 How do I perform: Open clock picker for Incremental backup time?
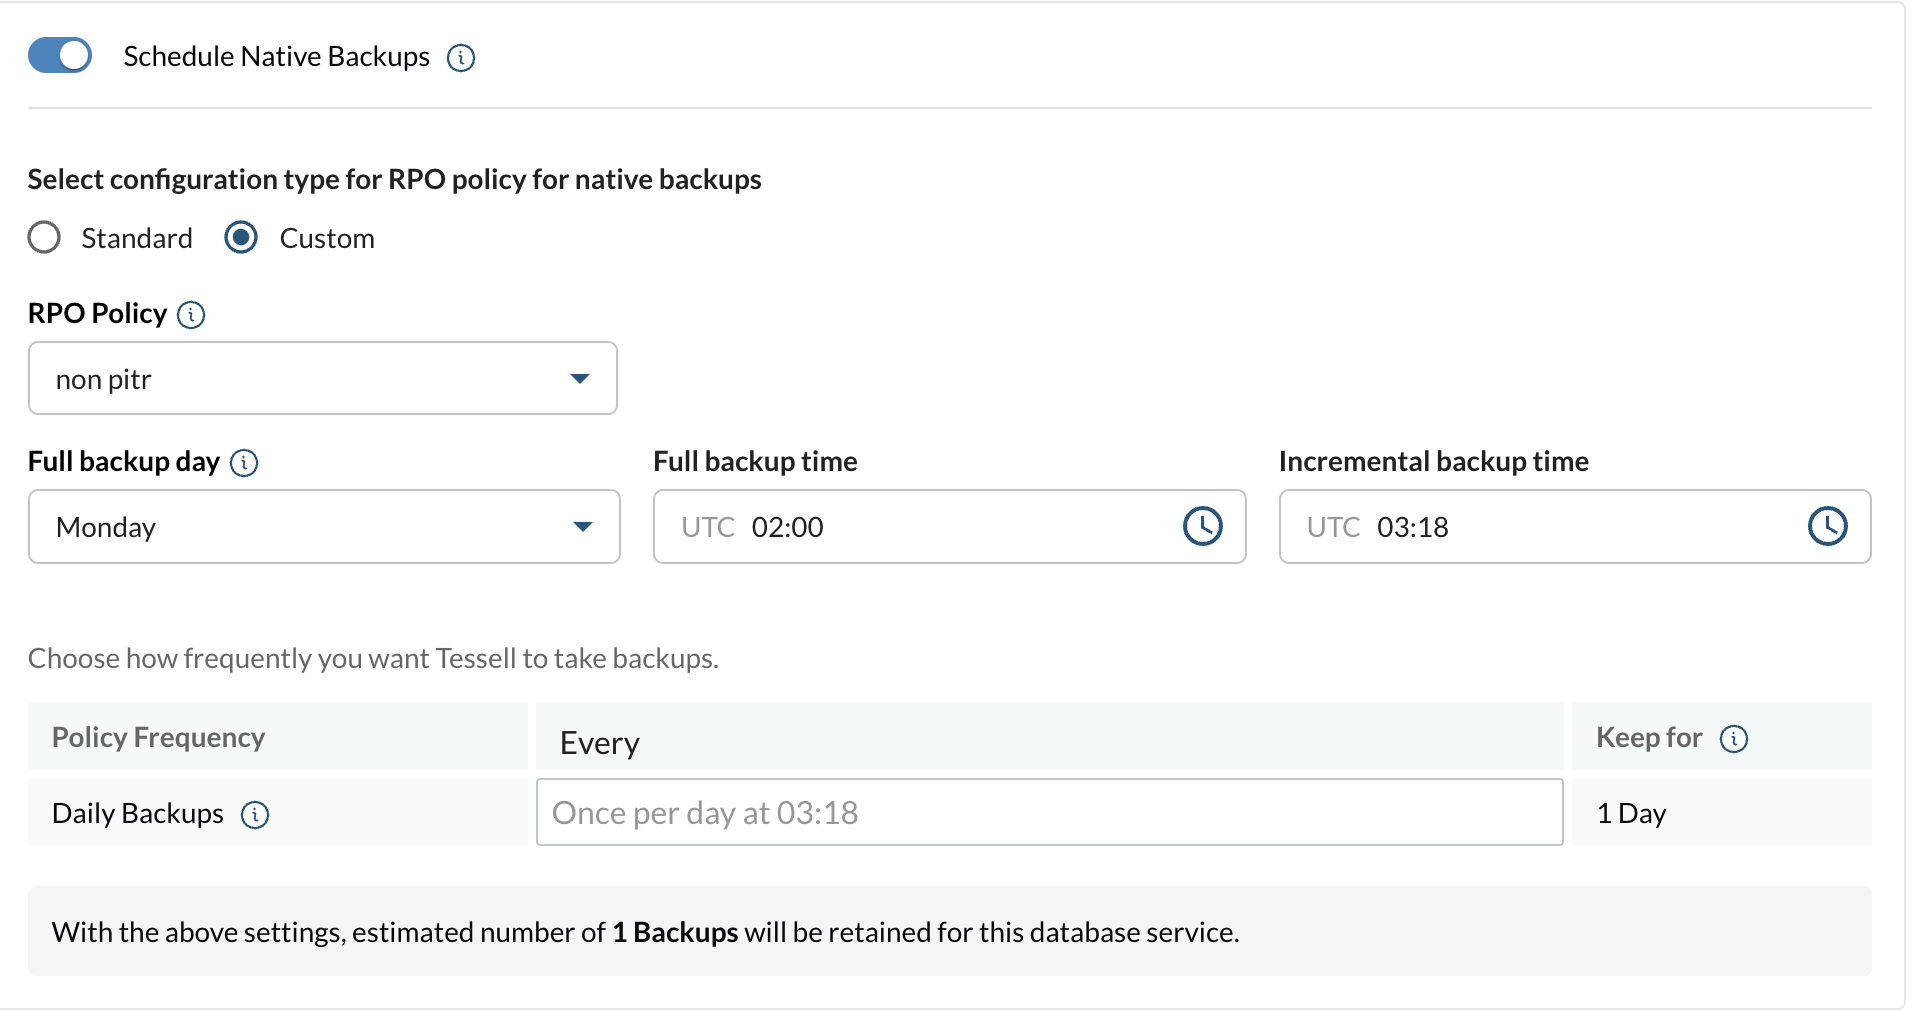pyautogui.click(x=1828, y=526)
